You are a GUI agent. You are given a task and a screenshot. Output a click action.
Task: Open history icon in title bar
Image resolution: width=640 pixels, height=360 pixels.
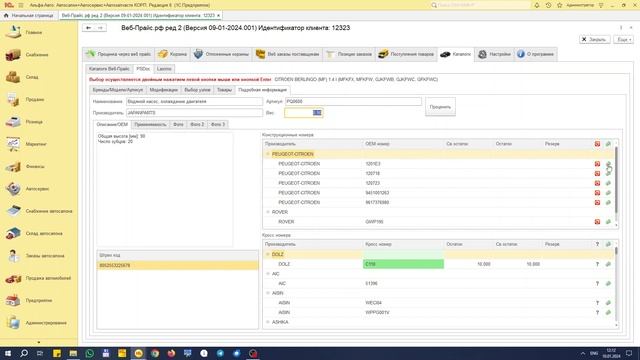tap(548, 5)
